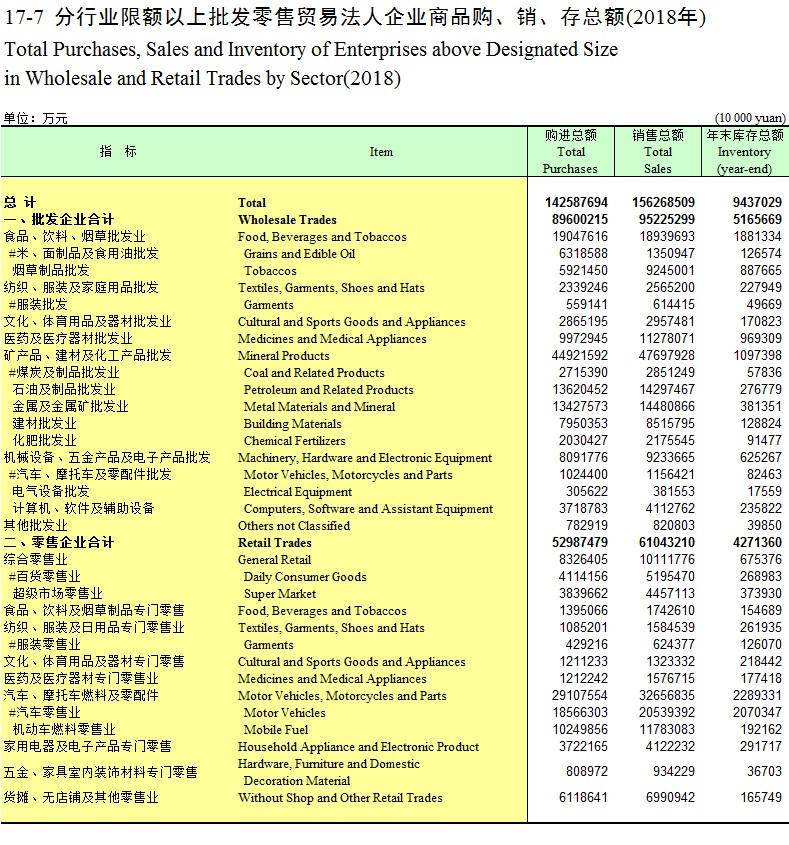Click the 'Mobile Fuel' row label

(x=276, y=730)
